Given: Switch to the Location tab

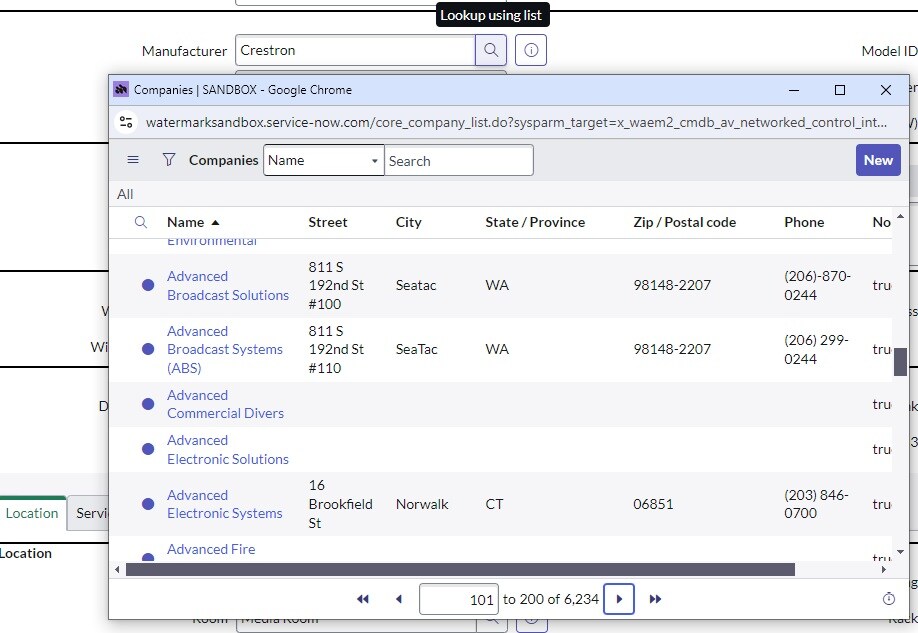Looking at the screenshot, I should coord(32,514).
